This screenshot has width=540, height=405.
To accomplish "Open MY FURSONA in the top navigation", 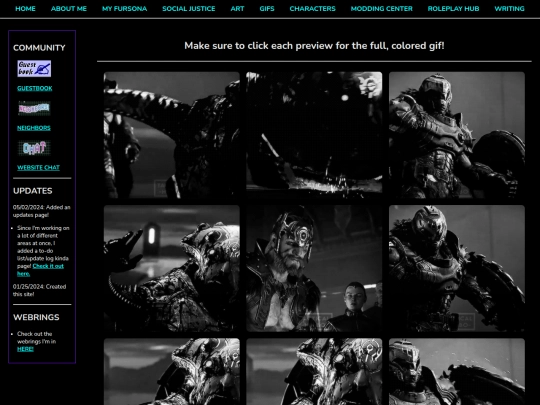I will (x=124, y=9).
